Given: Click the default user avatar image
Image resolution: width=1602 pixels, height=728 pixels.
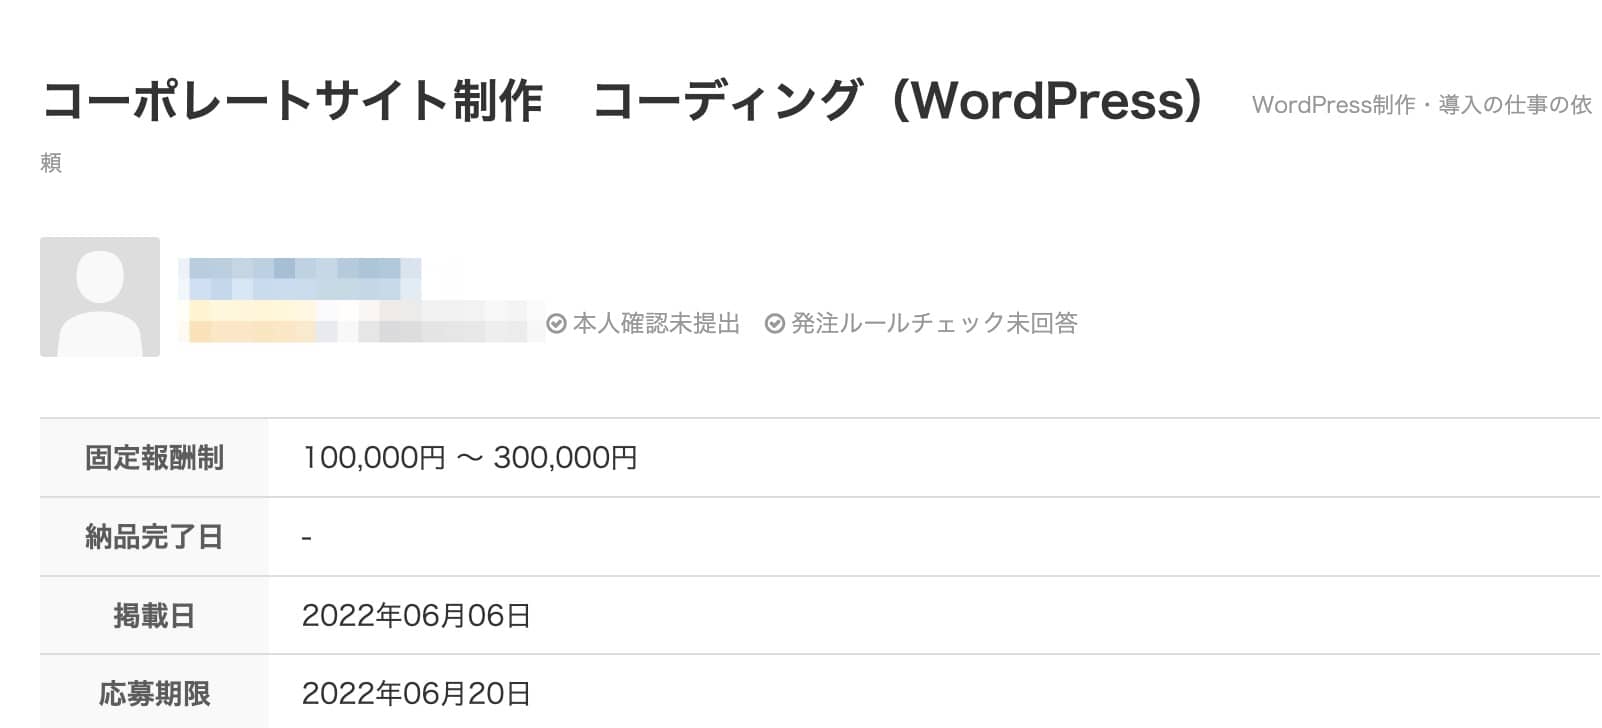Looking at the screenshot, I should (100, 297).
